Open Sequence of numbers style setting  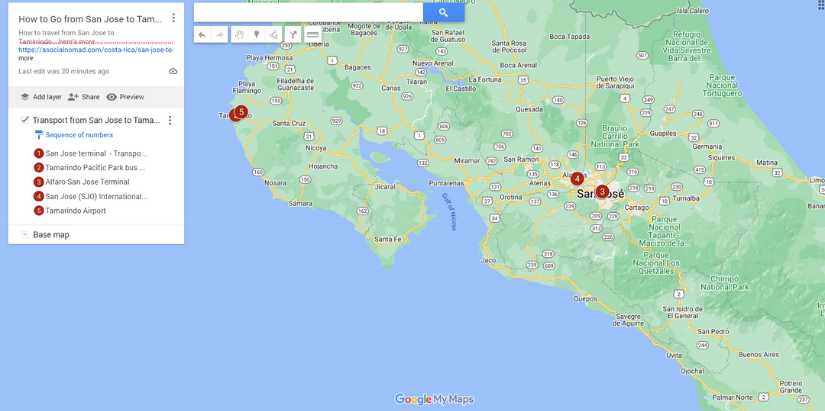(x=78, y=134)
